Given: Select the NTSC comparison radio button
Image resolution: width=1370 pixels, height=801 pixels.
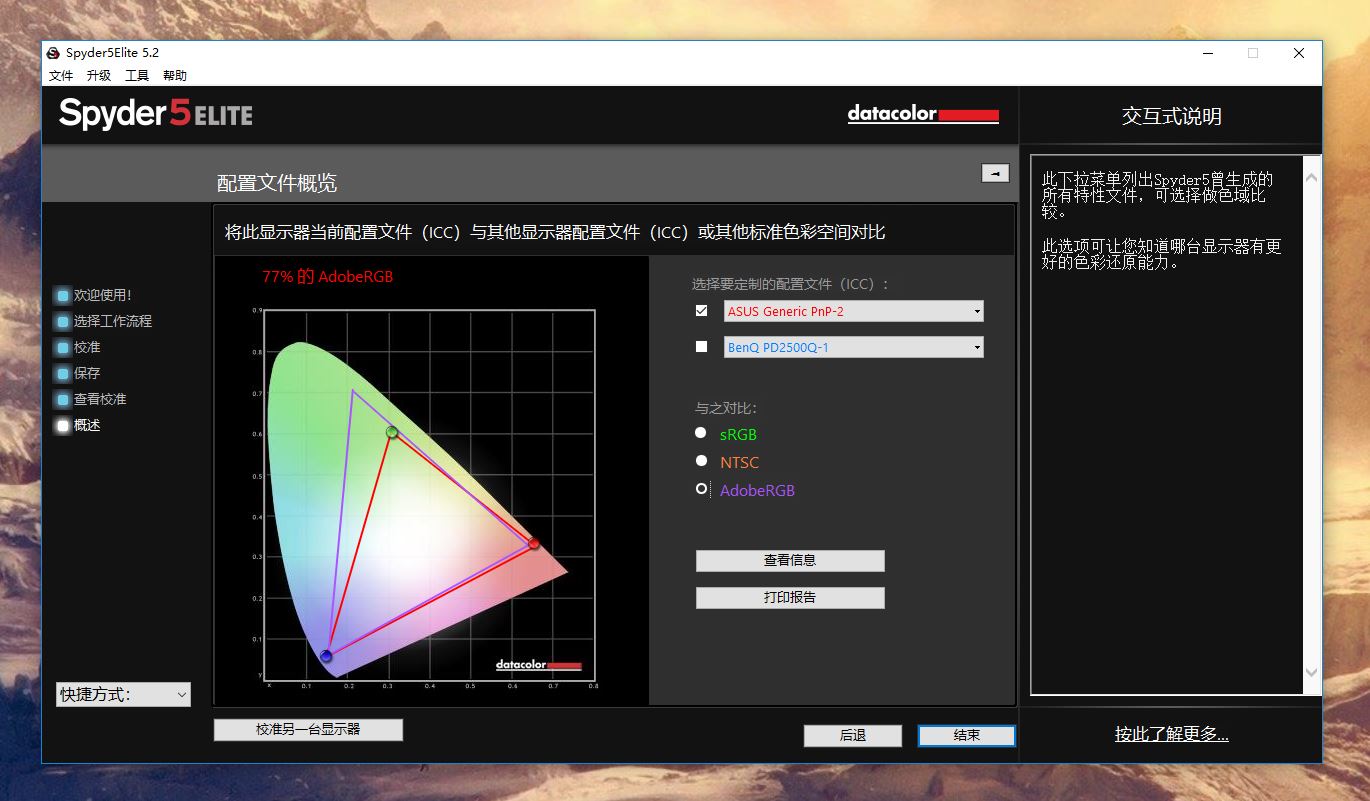Looking at the screenshot, I should click(701, 461).
